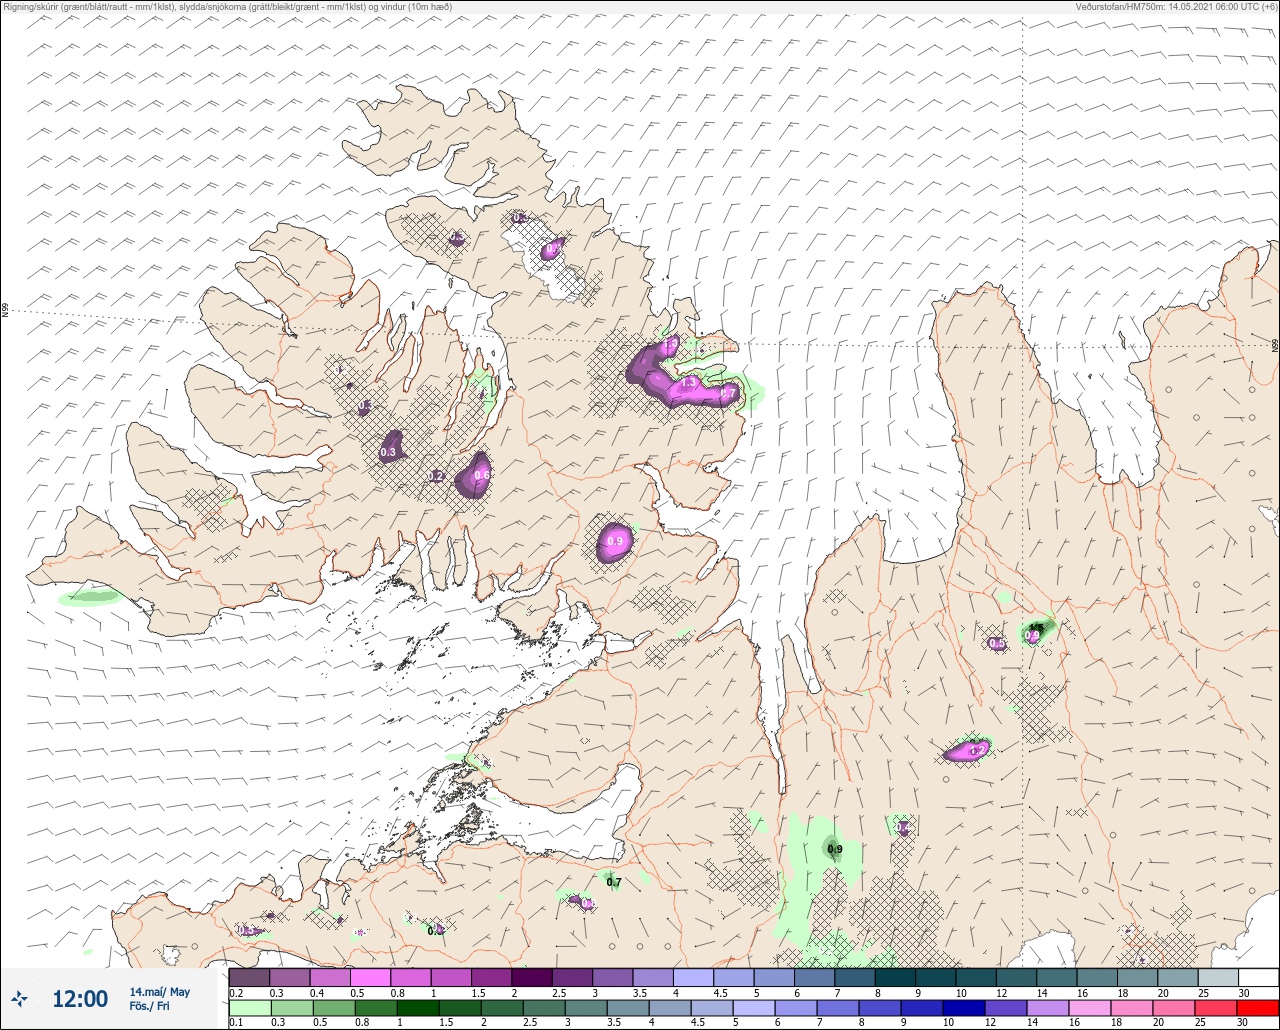Select bright red rain swatch labeled 30

(x=1257, y=1007)
